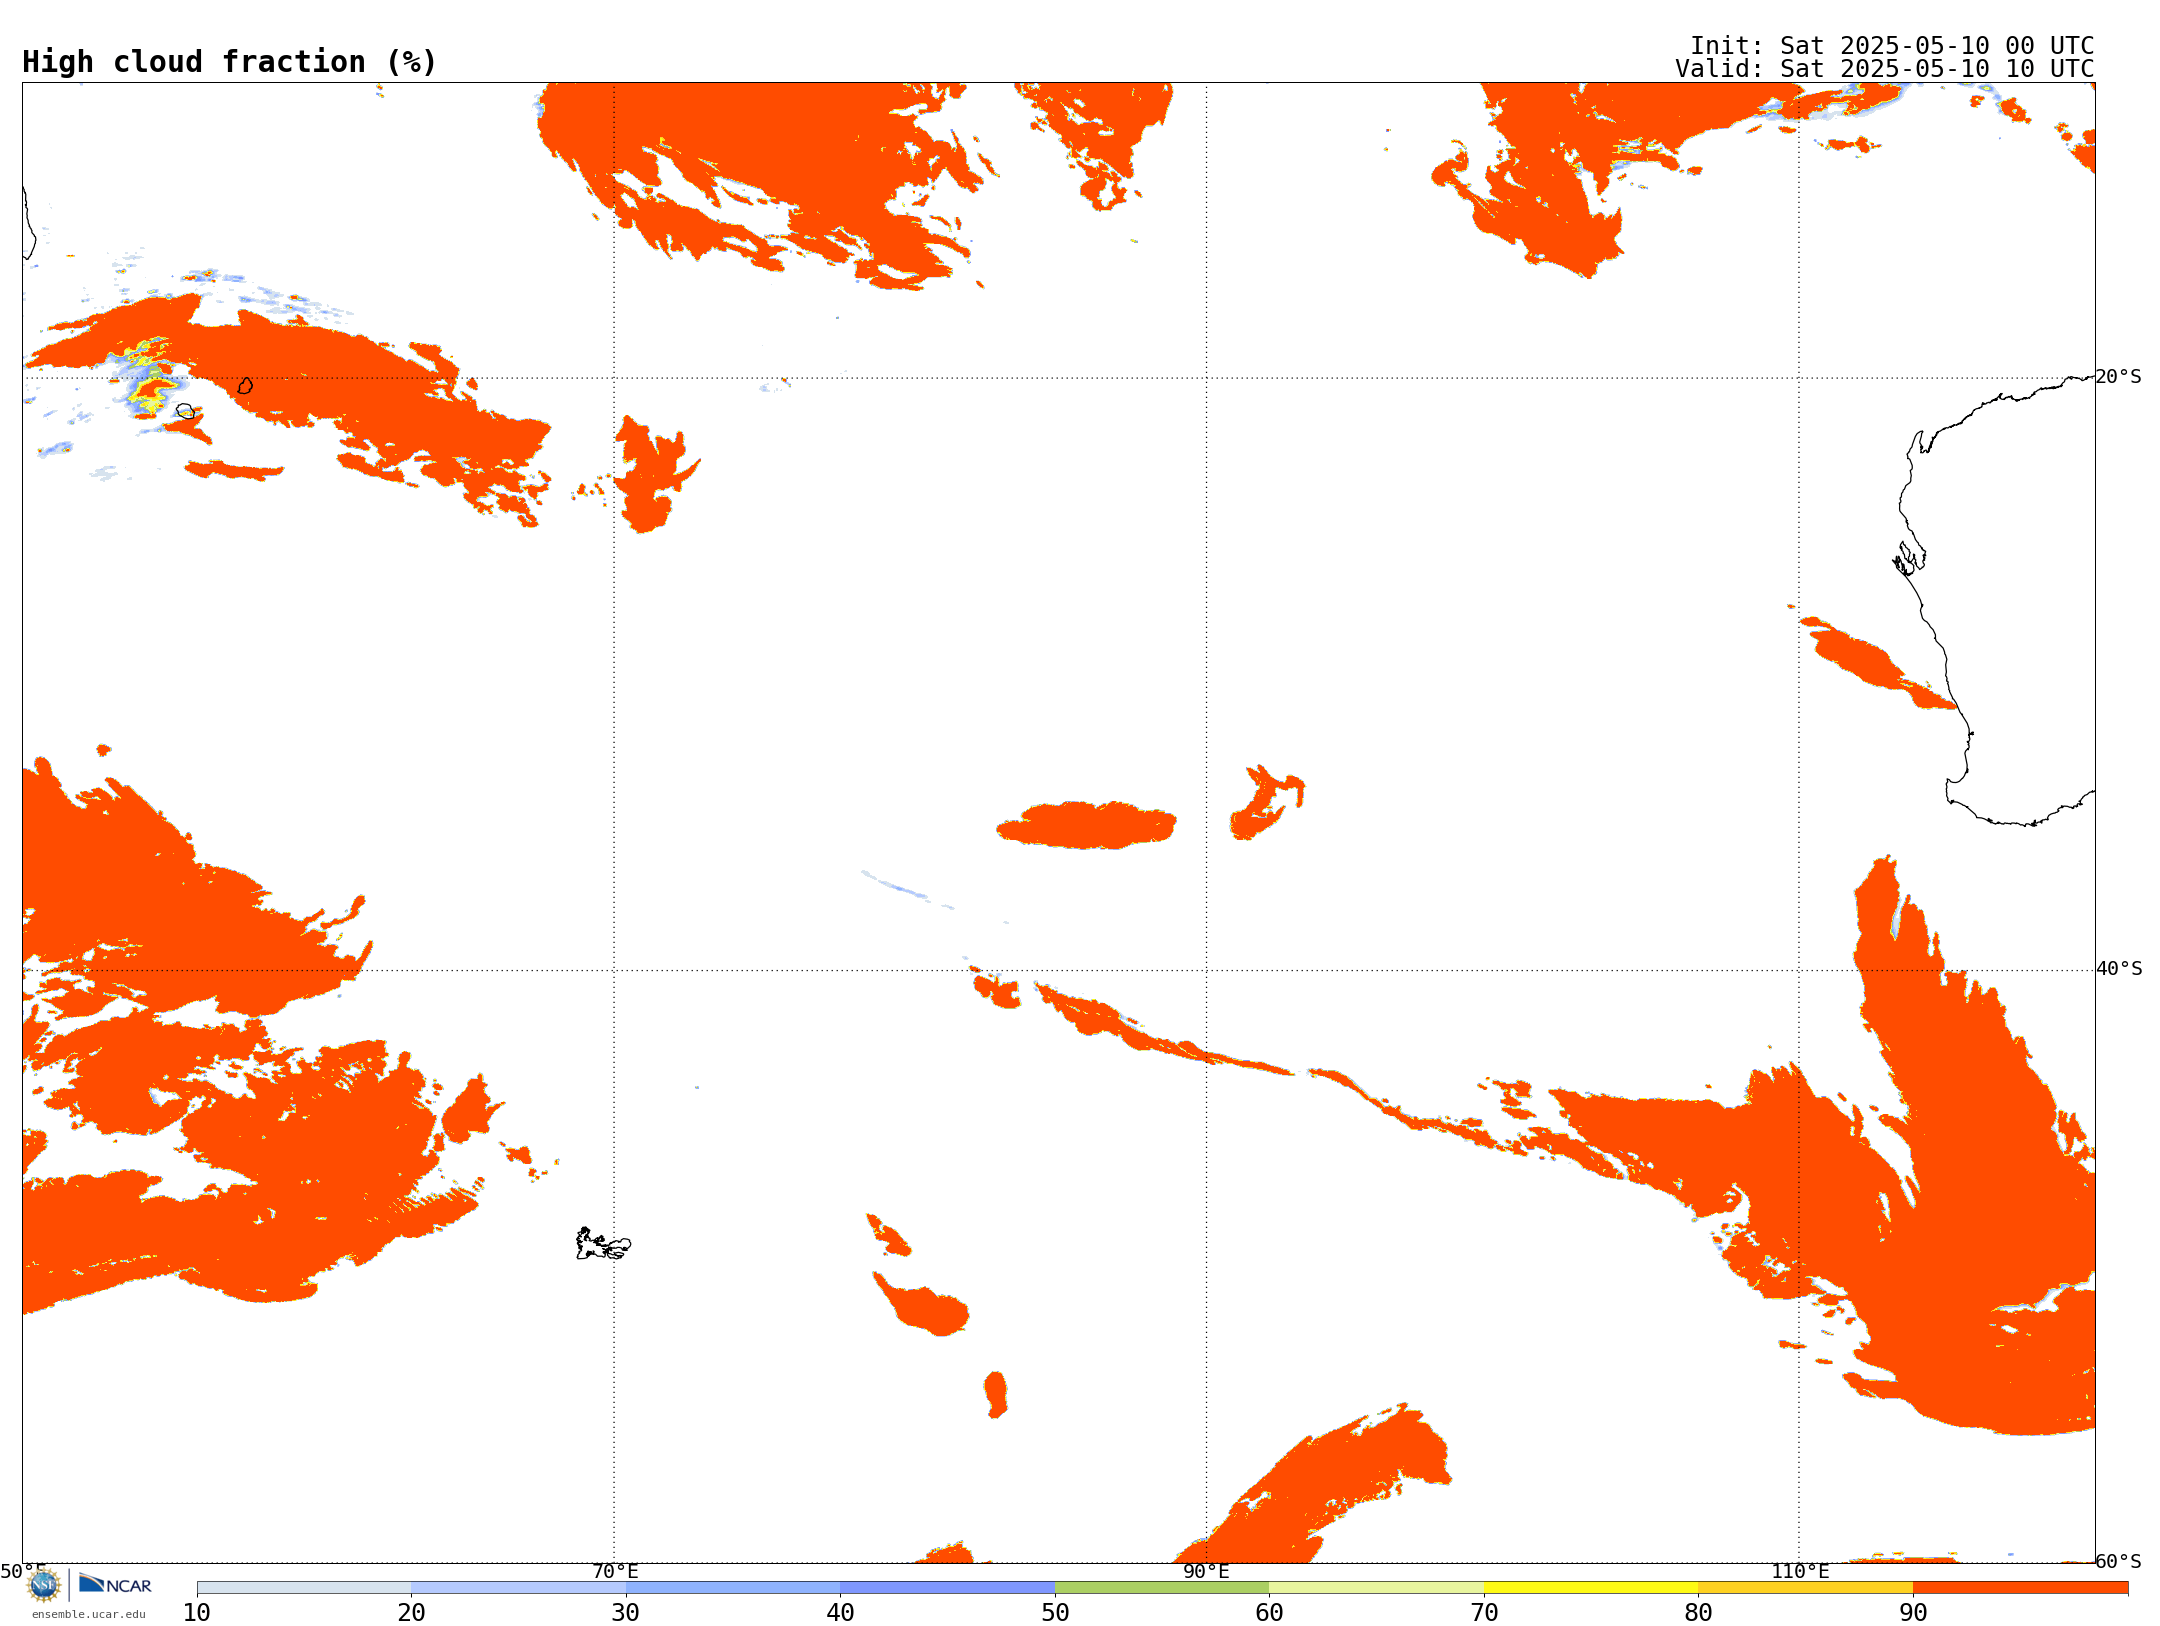The image size is (2160, 1626).
Task: Pick the 10–20 pale gray-blue colorbar segment
Action: coord(304,1588)
